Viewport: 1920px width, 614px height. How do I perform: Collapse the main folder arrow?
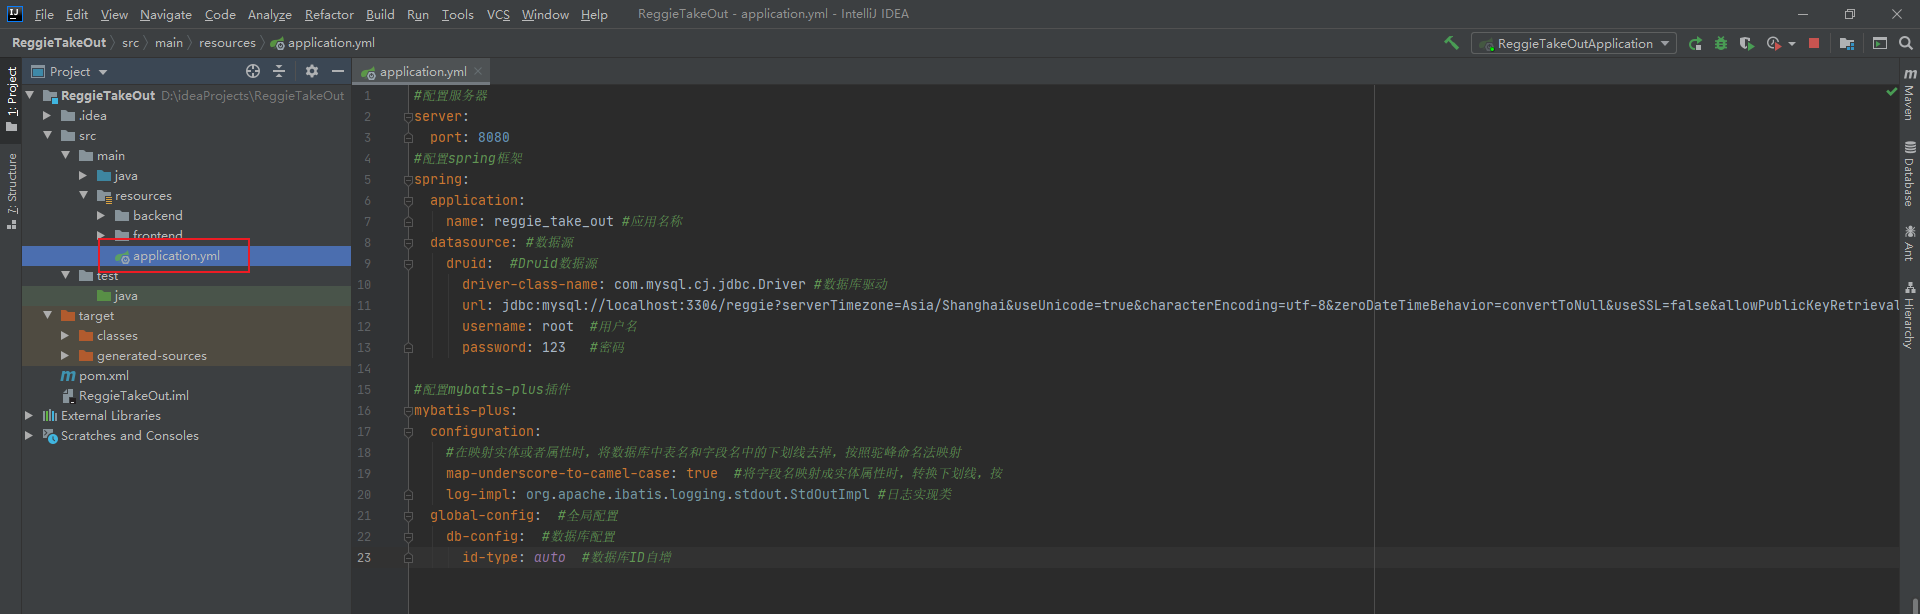click(x=65, y=155)
